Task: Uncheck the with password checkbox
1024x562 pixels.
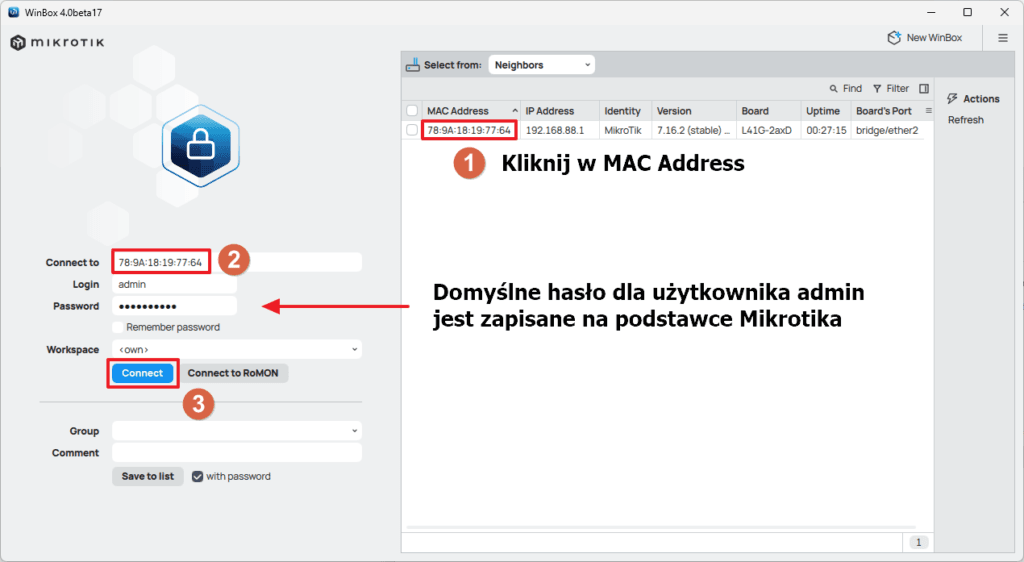Action: (x=198, y=476)
